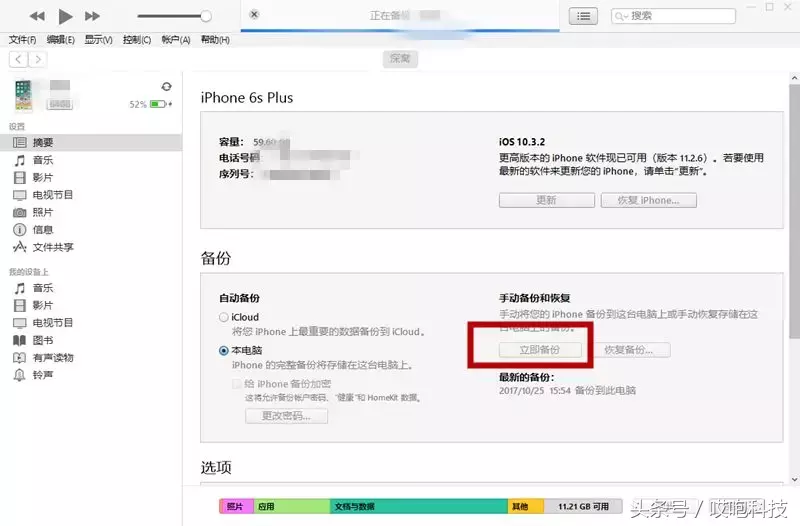Click the 照片 storage bar segment
Viewport: 800px width, 526px height.
coord(236,506)
